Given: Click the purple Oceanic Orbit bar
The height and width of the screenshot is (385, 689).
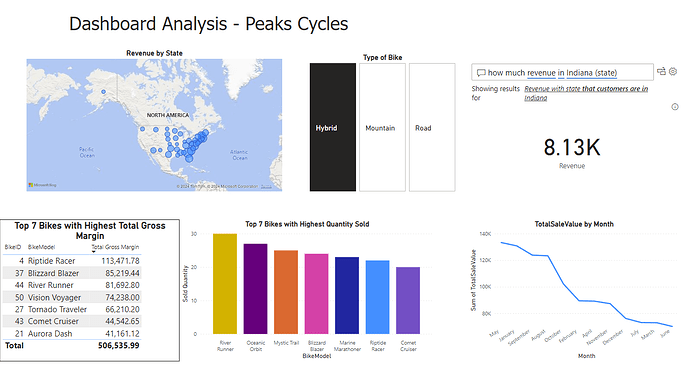Looking at the screenshot, I should [255, 289].
